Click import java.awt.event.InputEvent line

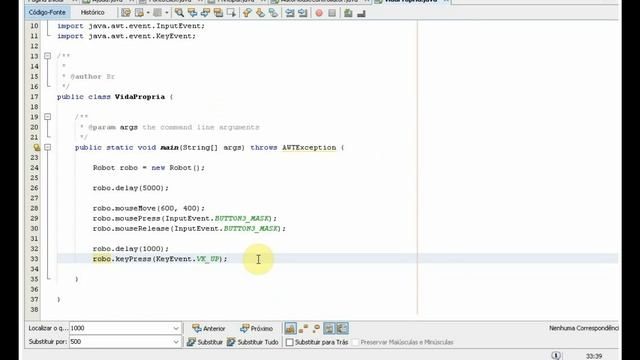131,26
